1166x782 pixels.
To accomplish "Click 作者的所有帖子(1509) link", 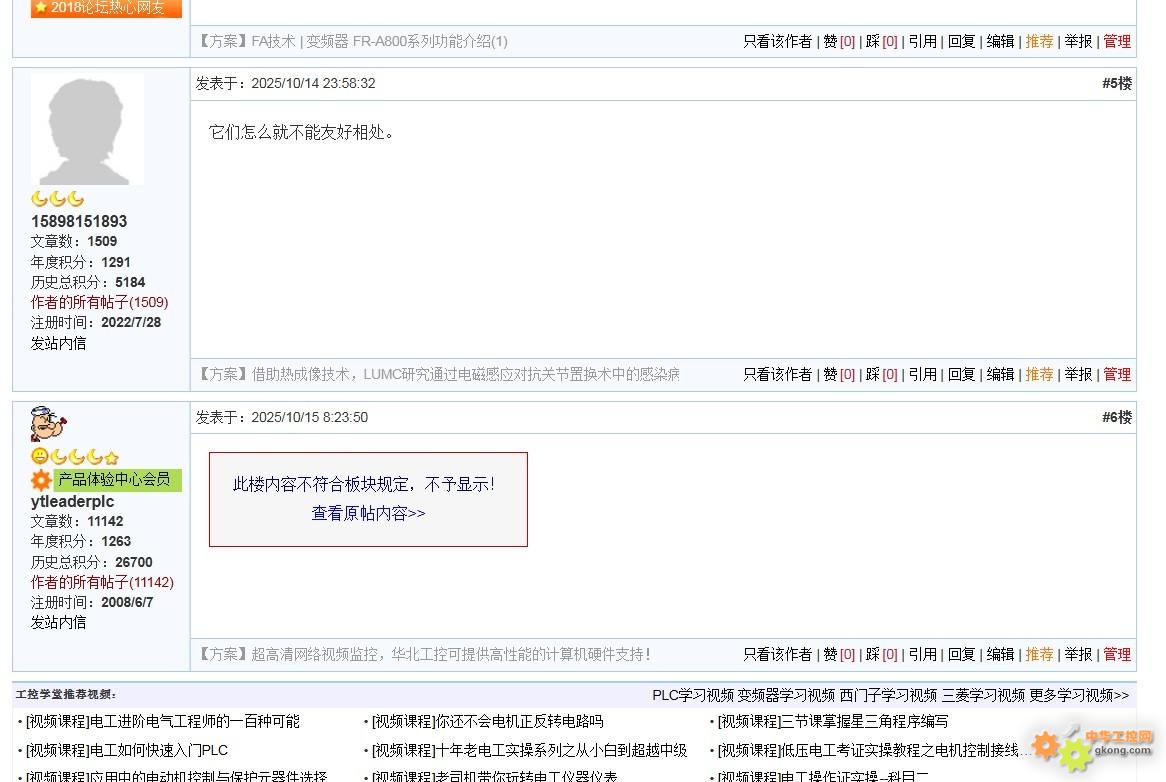I will coord(99,302).
